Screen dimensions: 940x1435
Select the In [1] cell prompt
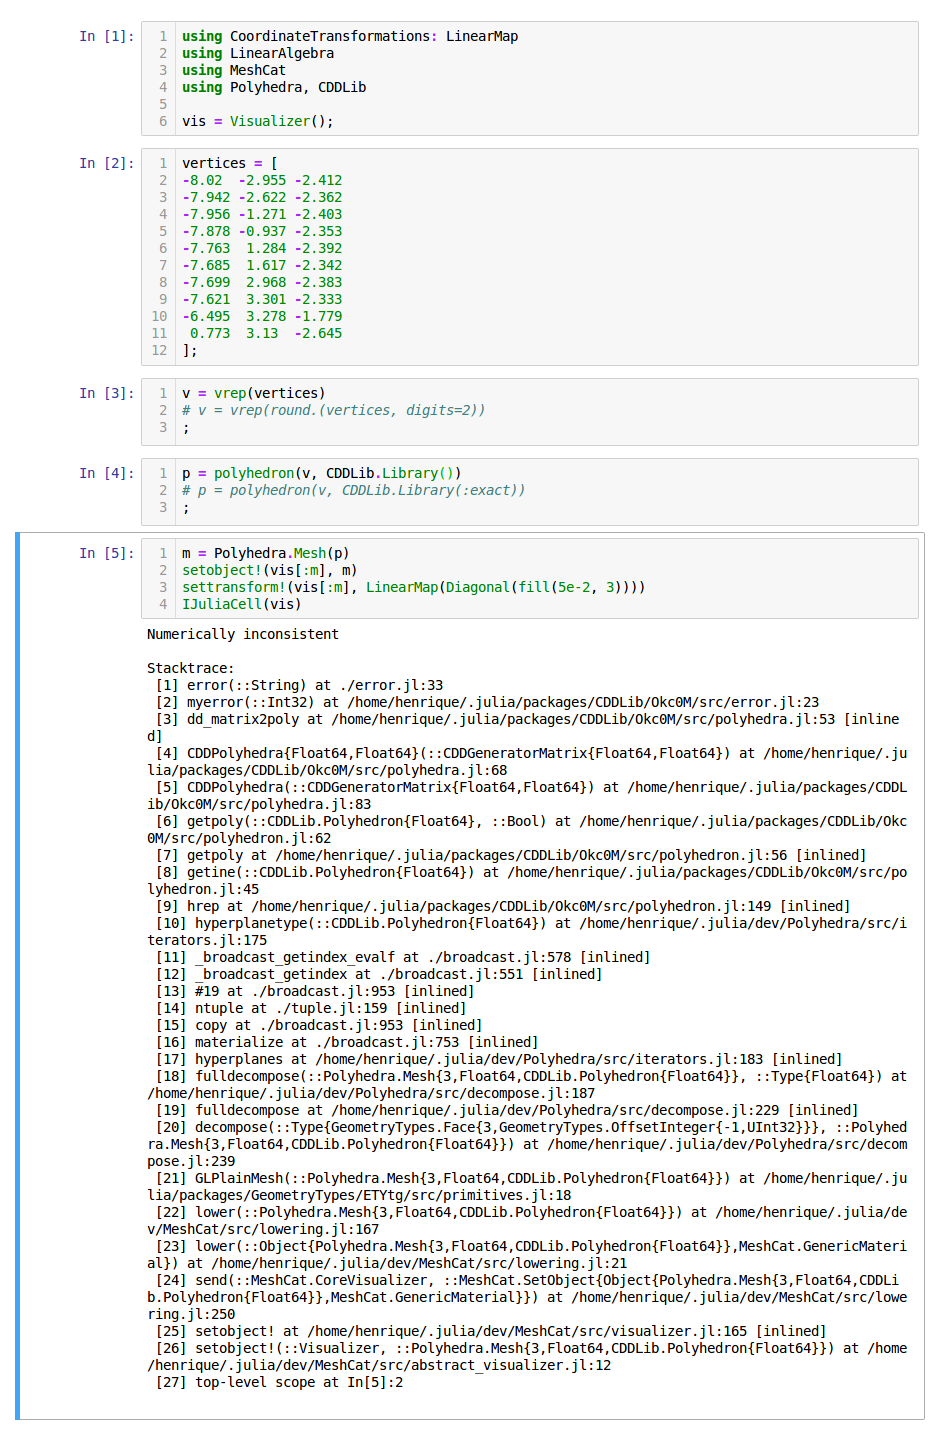pos(106,36)
